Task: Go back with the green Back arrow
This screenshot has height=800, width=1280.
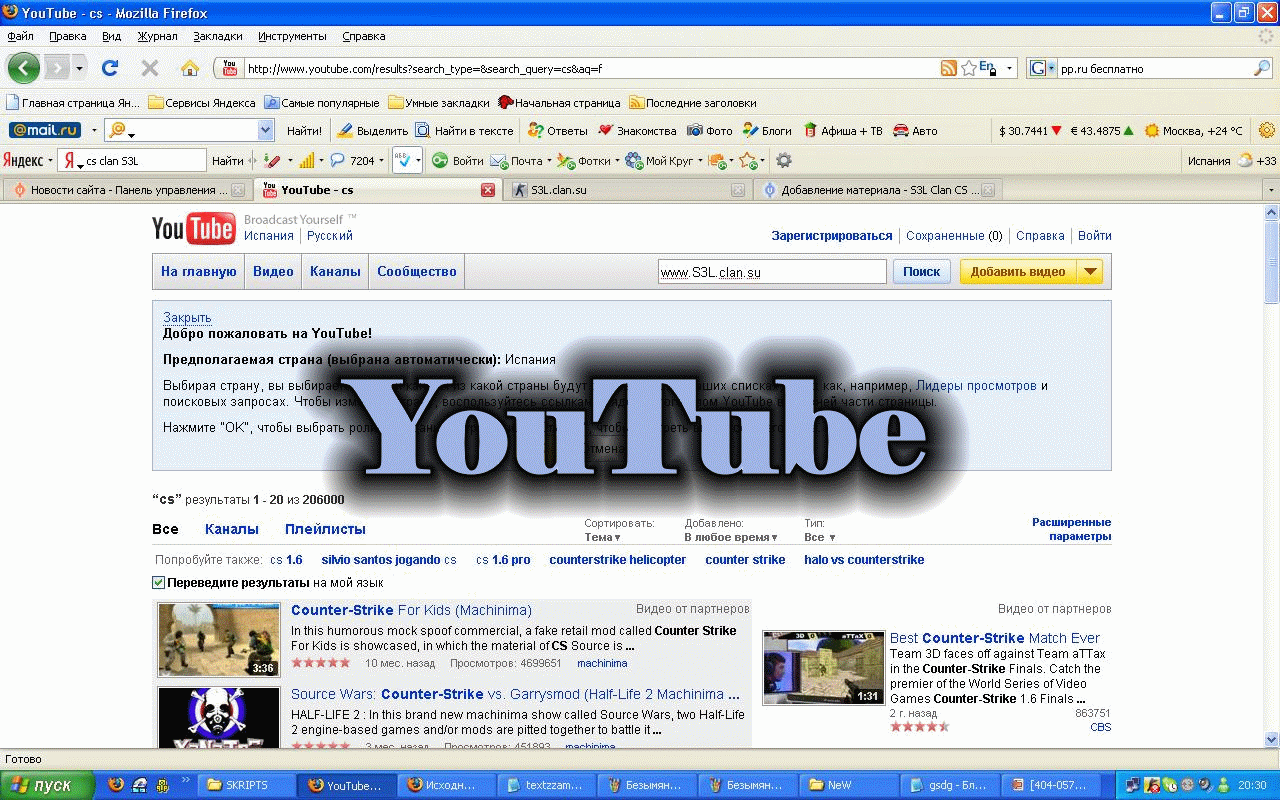Action: pos(24,68)
